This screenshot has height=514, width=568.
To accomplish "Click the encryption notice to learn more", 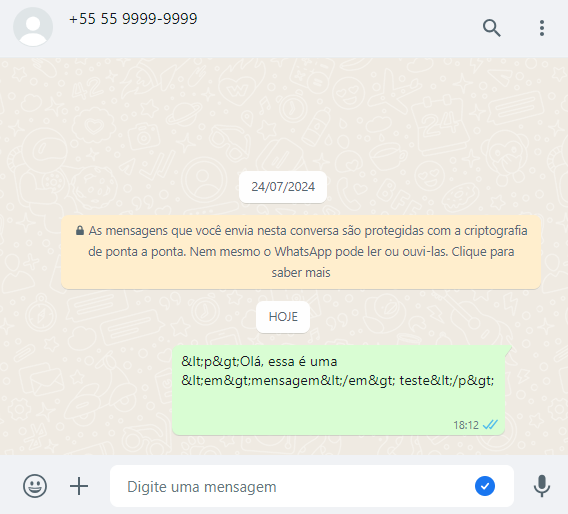I will (301, 252).
